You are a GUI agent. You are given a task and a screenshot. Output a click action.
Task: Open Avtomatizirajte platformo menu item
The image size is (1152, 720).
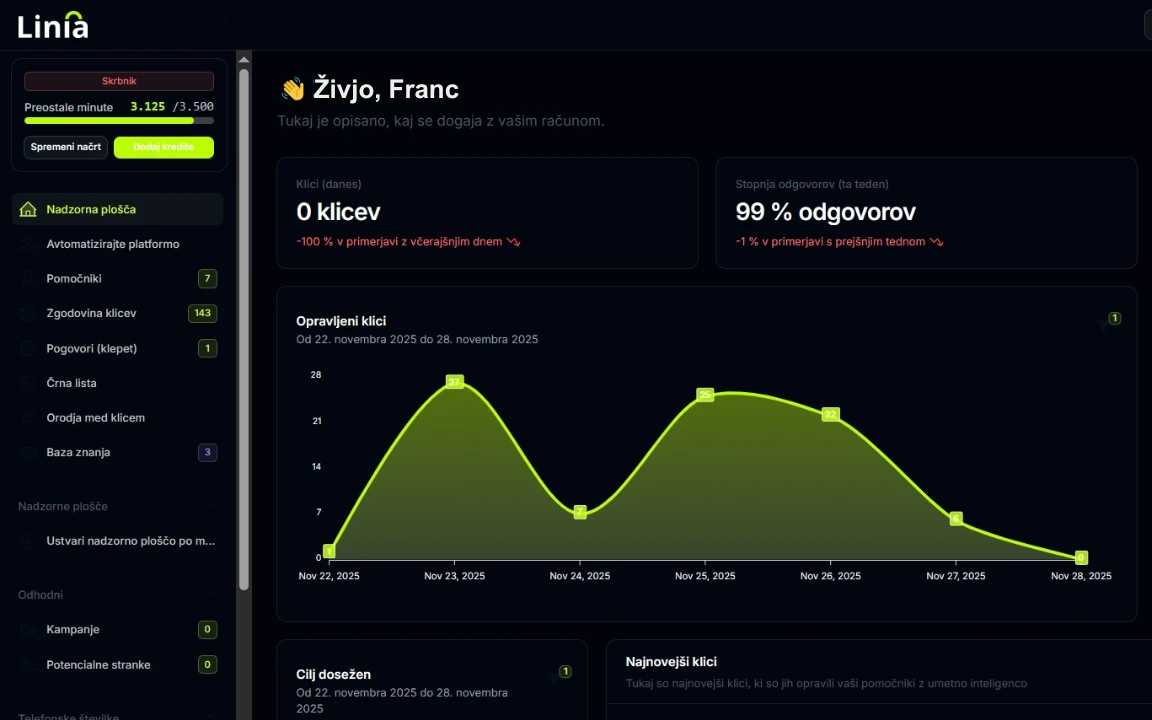click(x=112, y=244)
